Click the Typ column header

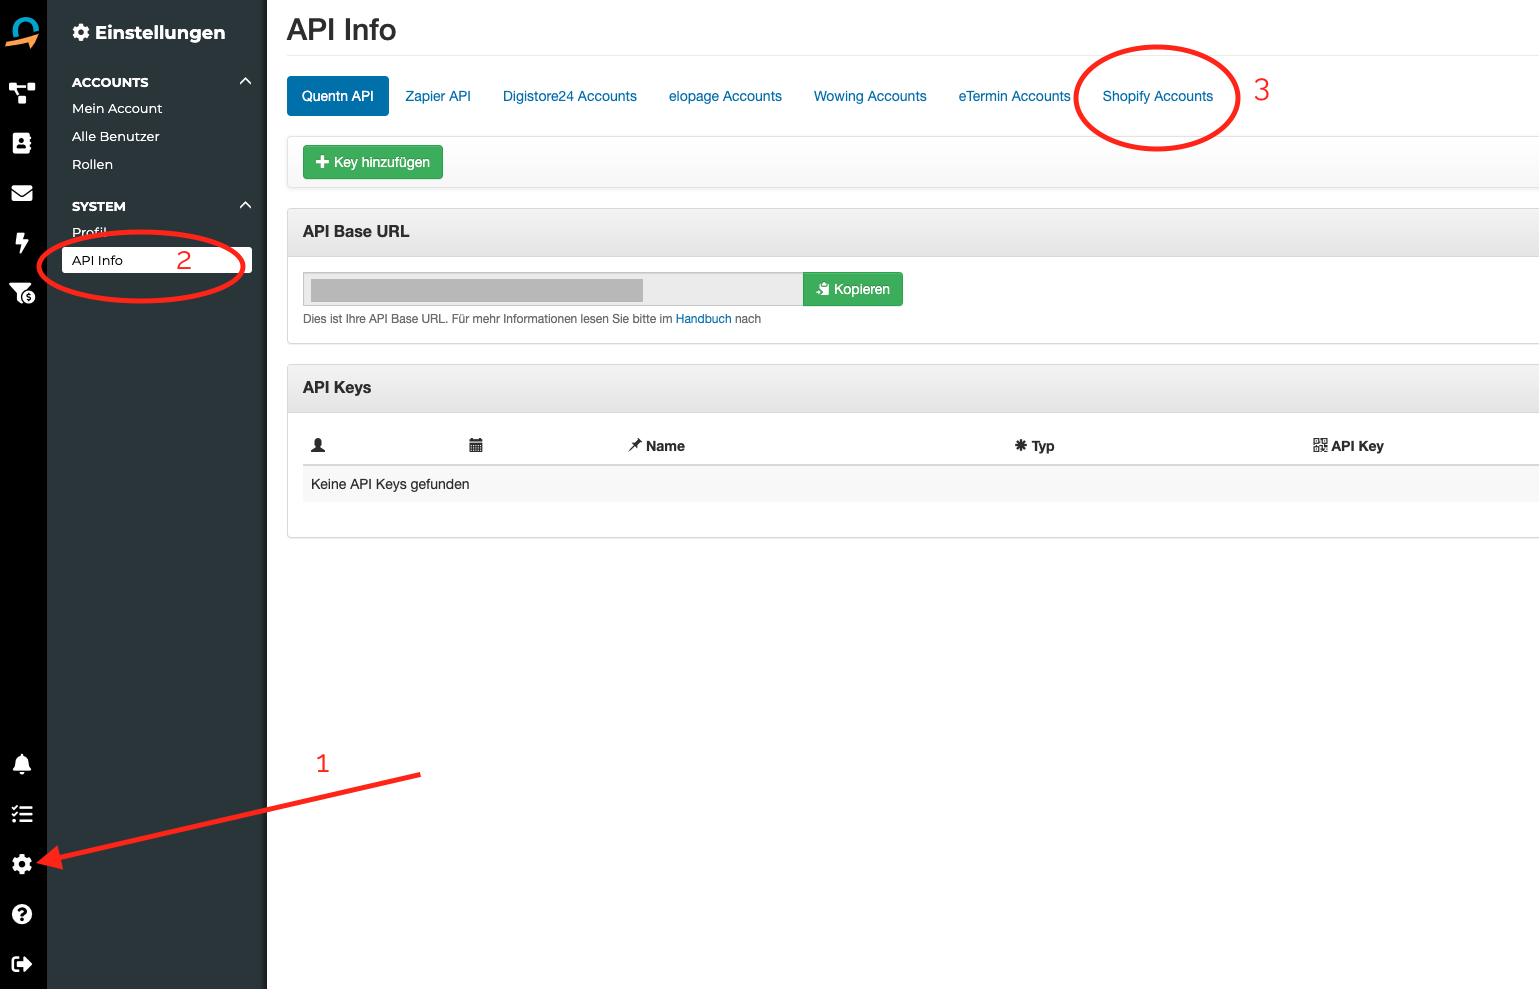[x=1034, y=446]
